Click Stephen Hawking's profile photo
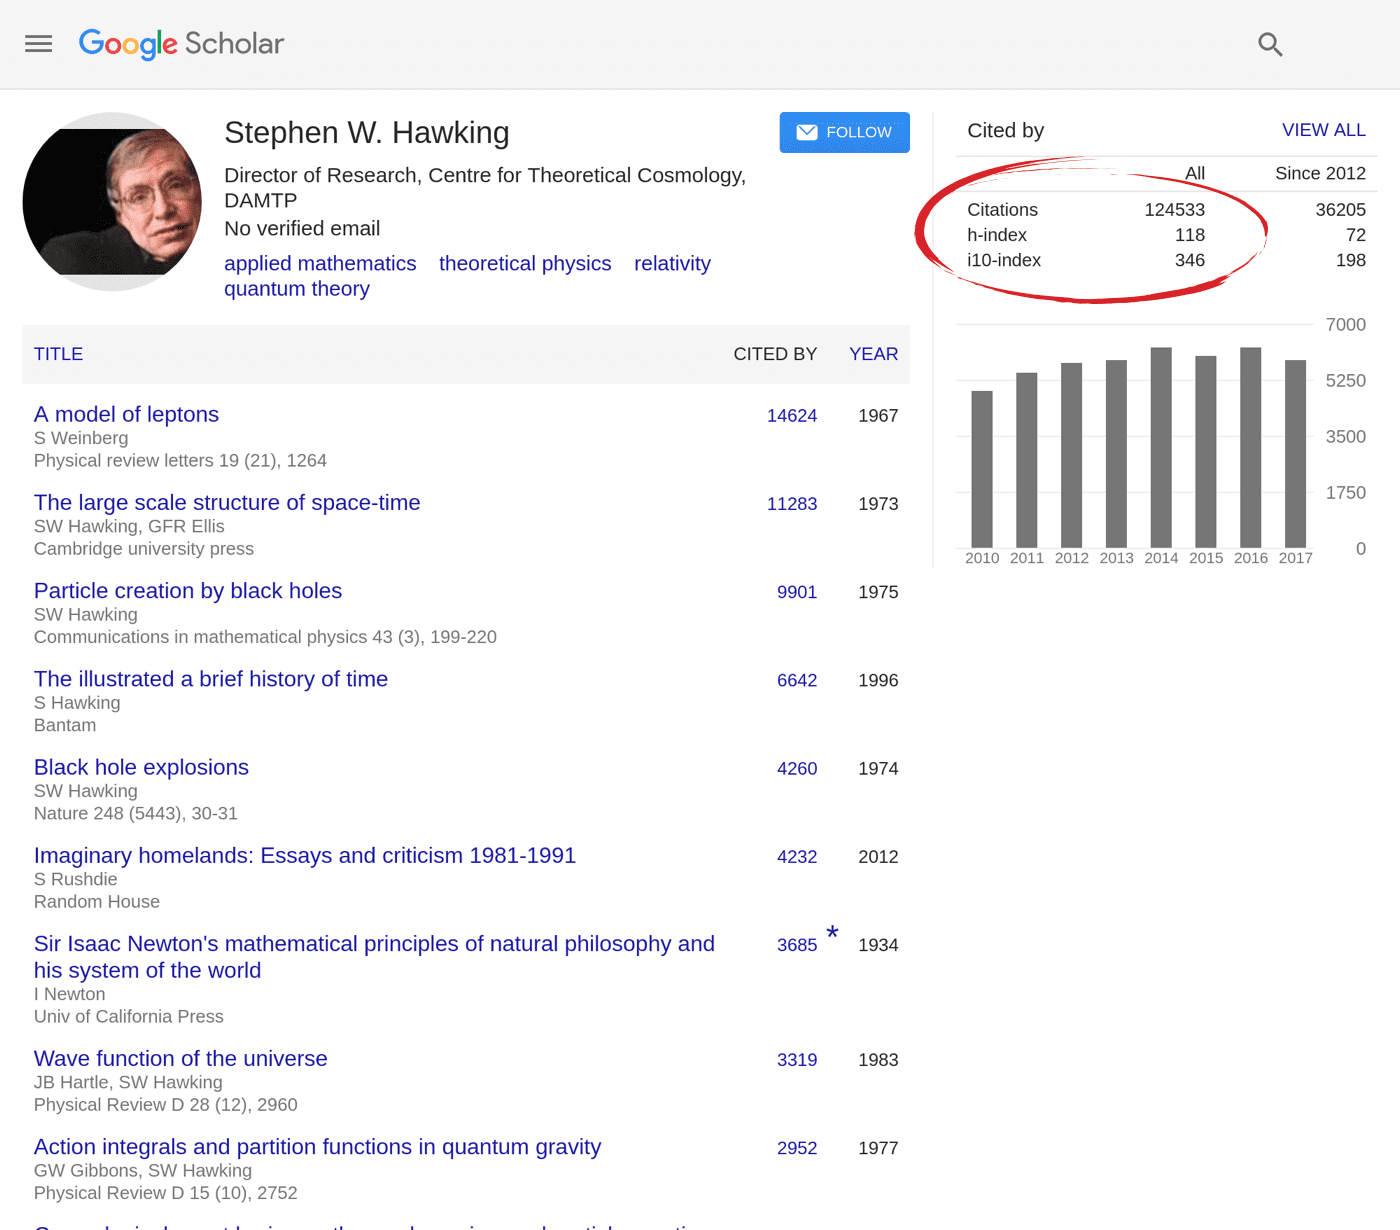 [111, 200]
